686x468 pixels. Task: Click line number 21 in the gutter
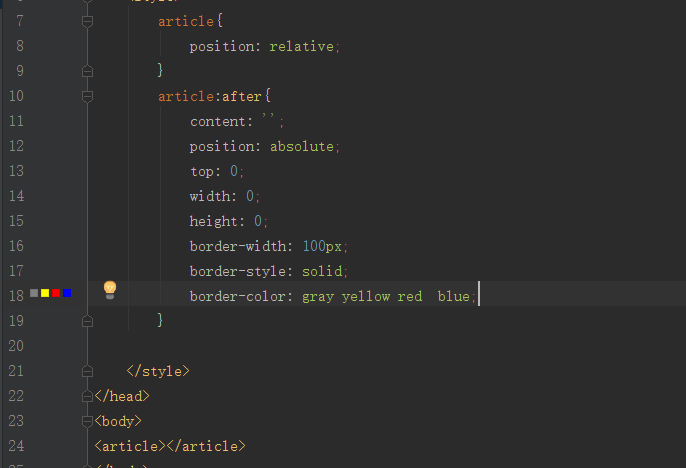15,371
